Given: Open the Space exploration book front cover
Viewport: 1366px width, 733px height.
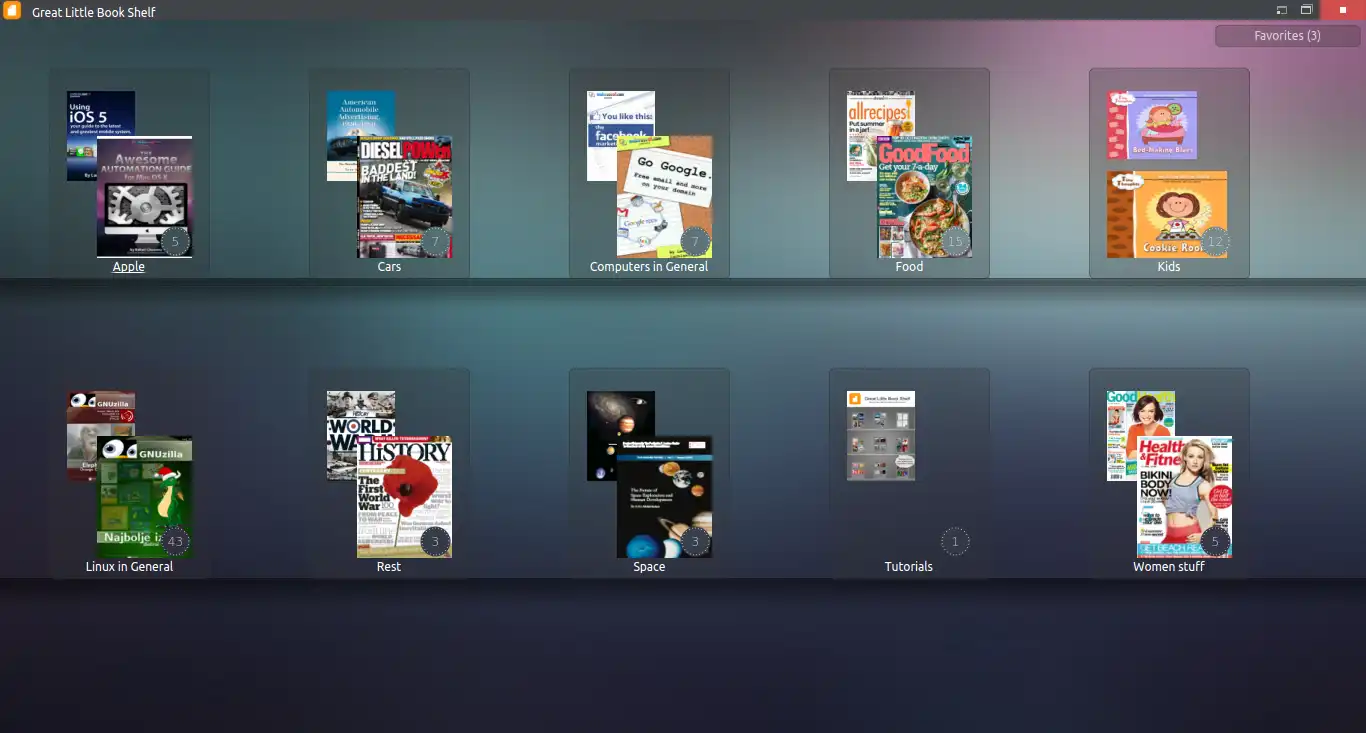Looking at the screenshot, I should tap(665, 497).
